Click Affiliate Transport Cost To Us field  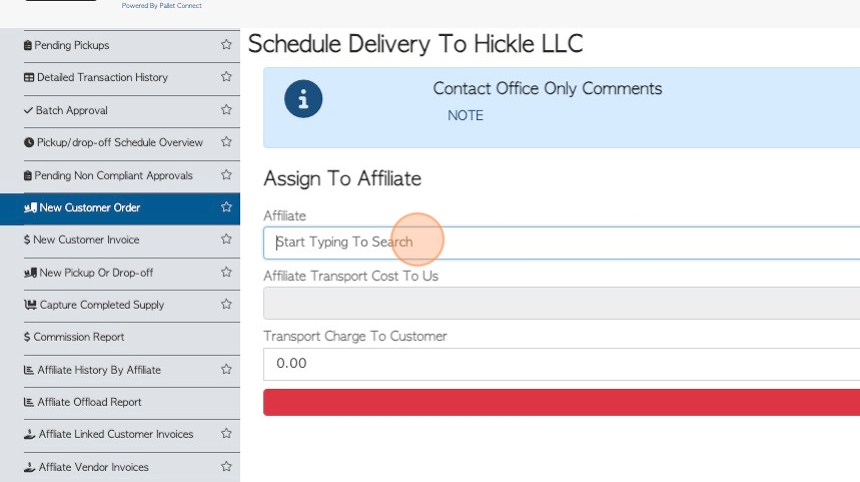tap(560, 303)
